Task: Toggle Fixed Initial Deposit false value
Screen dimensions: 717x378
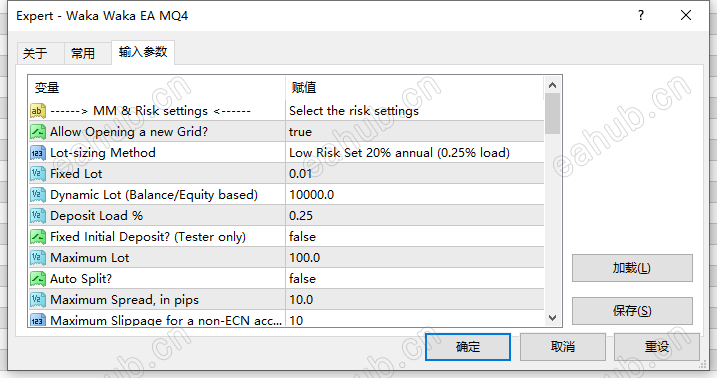Action: [415, 237]
